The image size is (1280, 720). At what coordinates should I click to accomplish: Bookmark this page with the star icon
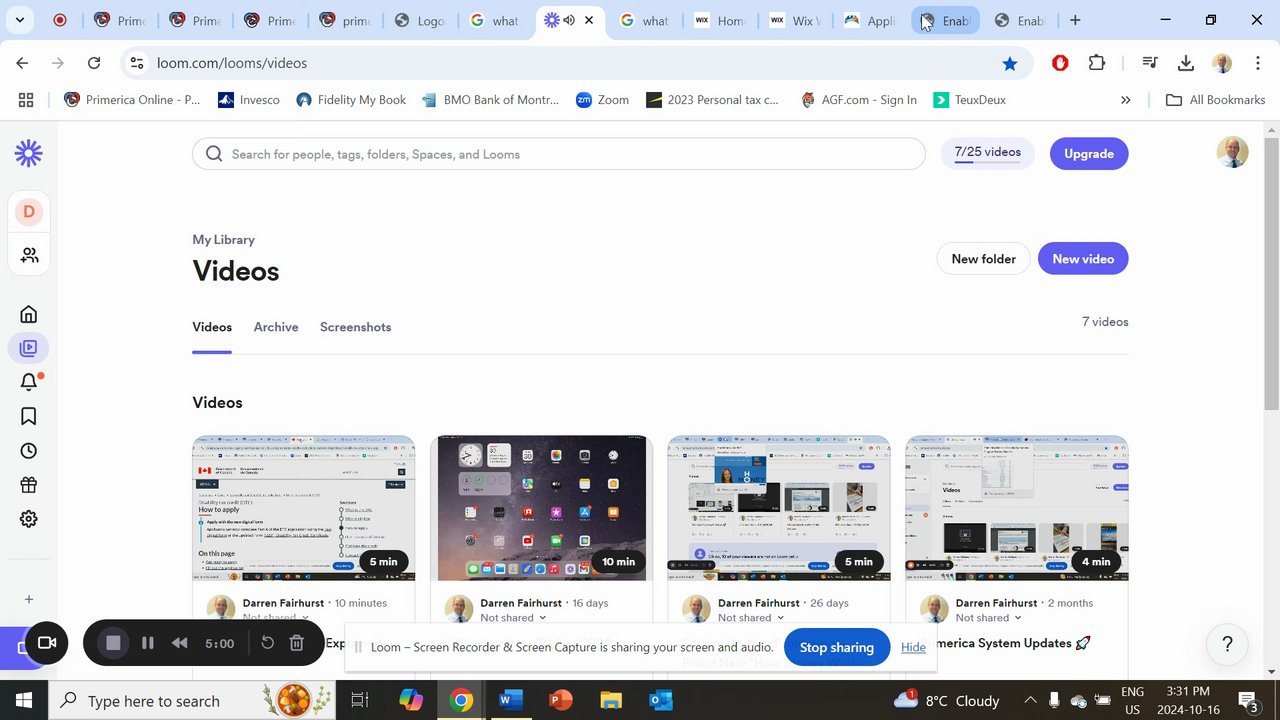point(1010,63)
